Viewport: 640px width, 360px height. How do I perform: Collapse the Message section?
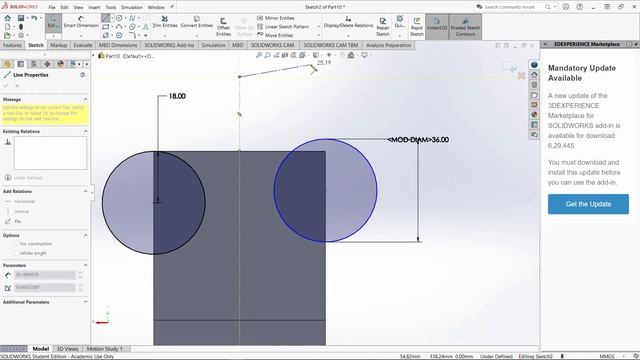[x=85, y=100]
